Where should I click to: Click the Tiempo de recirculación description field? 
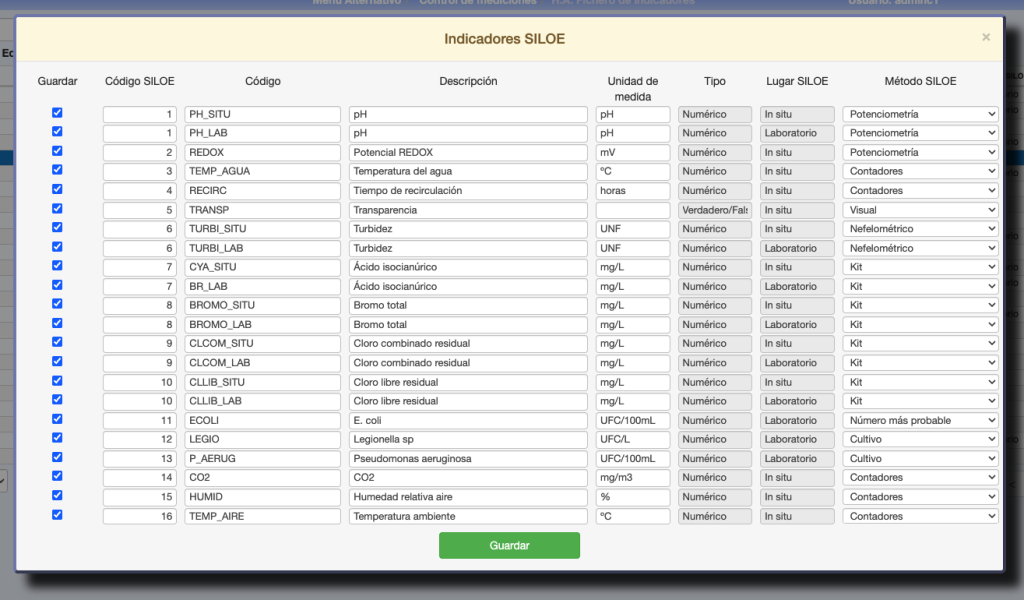pyautogui.click(x=468, y=190)
